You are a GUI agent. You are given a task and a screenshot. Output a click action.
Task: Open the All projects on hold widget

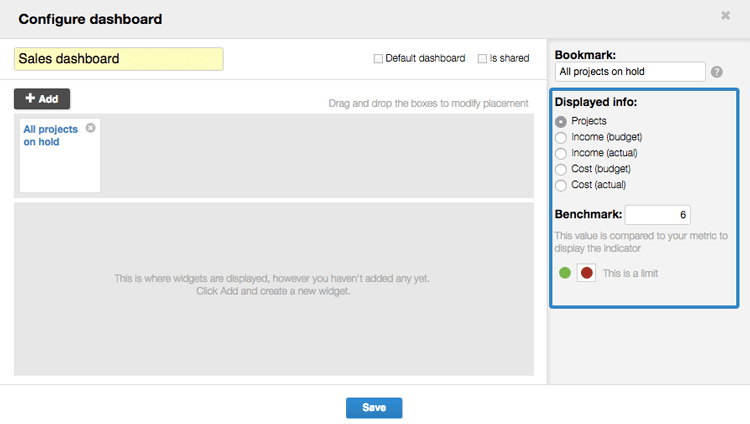50,135
